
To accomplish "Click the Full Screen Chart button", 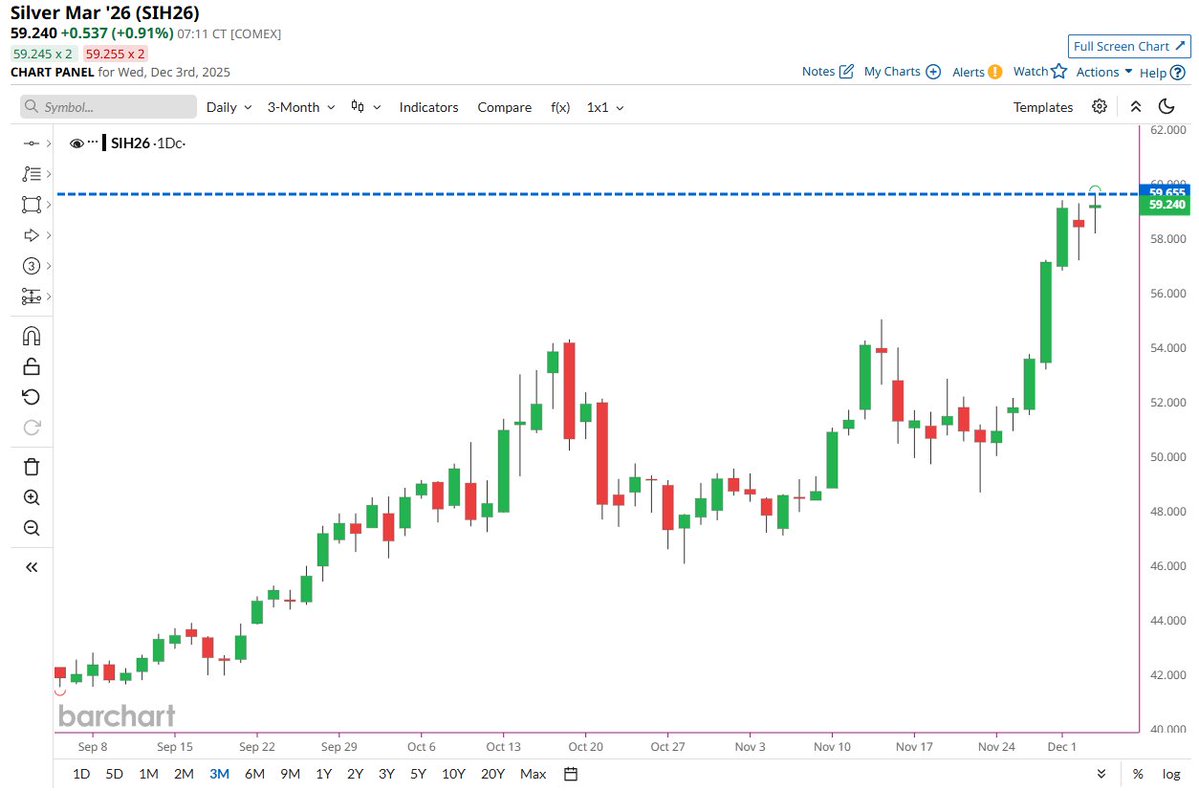I will click(x=1128, y=45).
